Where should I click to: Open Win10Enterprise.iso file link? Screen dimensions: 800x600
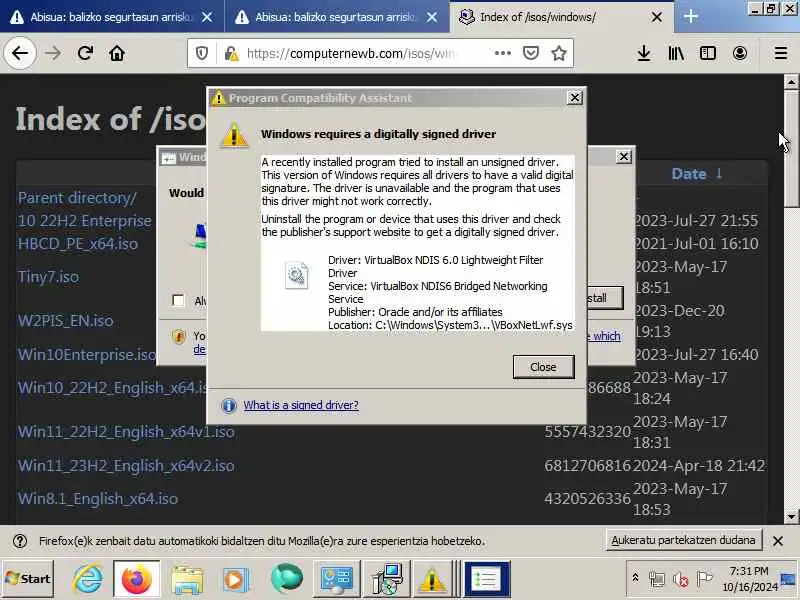tap(87, 354)
